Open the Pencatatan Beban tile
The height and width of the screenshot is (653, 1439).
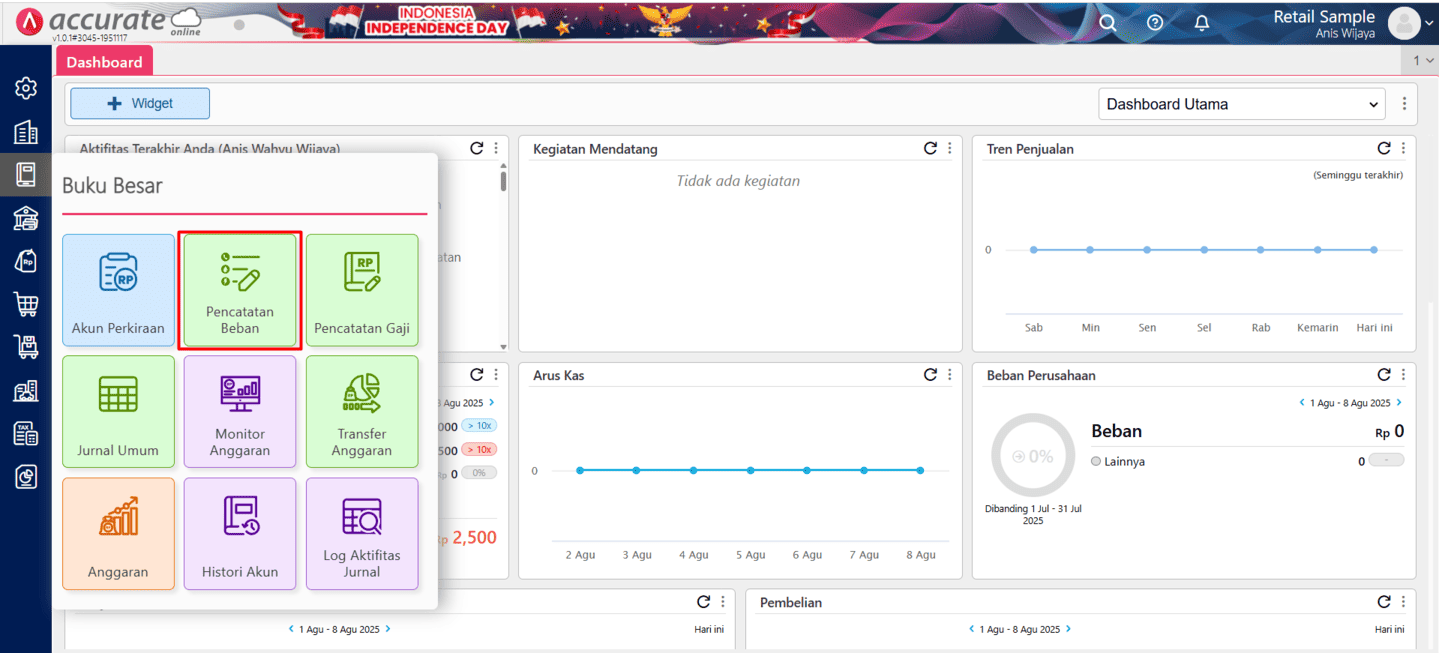tap(240, 291)
